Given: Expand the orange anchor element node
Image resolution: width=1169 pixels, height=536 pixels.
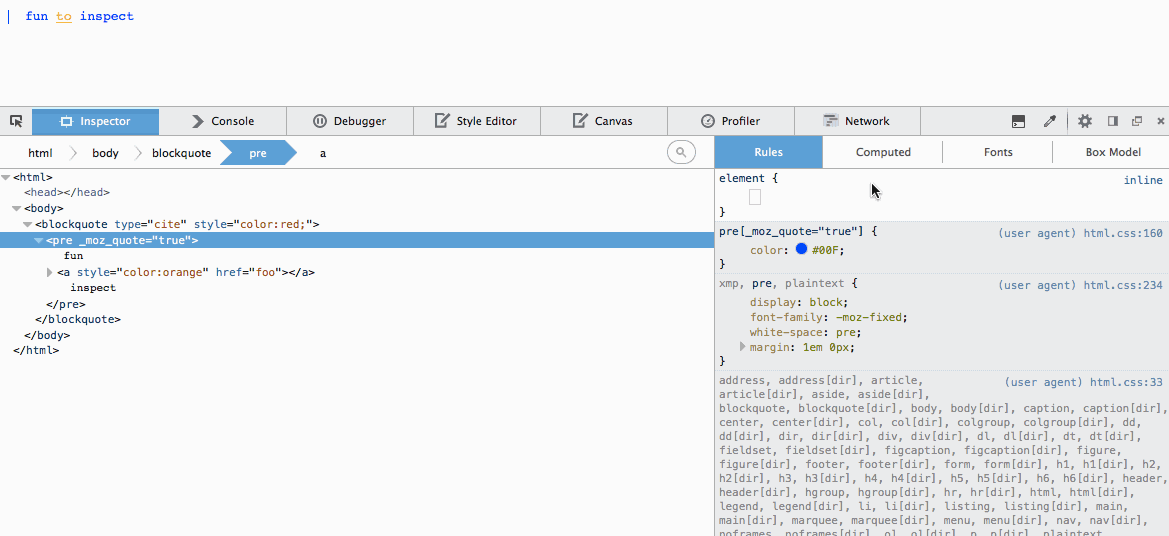Looking at the screenshot, I should (x=50, y=272).
